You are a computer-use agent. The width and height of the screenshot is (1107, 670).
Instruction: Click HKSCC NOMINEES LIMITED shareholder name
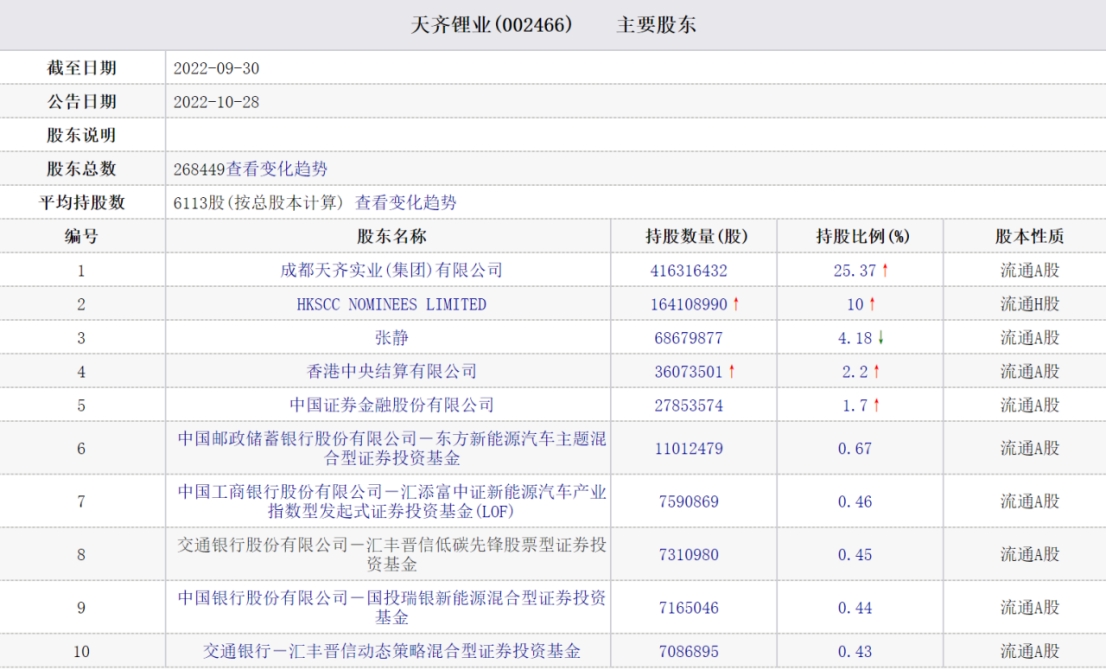click(391, 304)
